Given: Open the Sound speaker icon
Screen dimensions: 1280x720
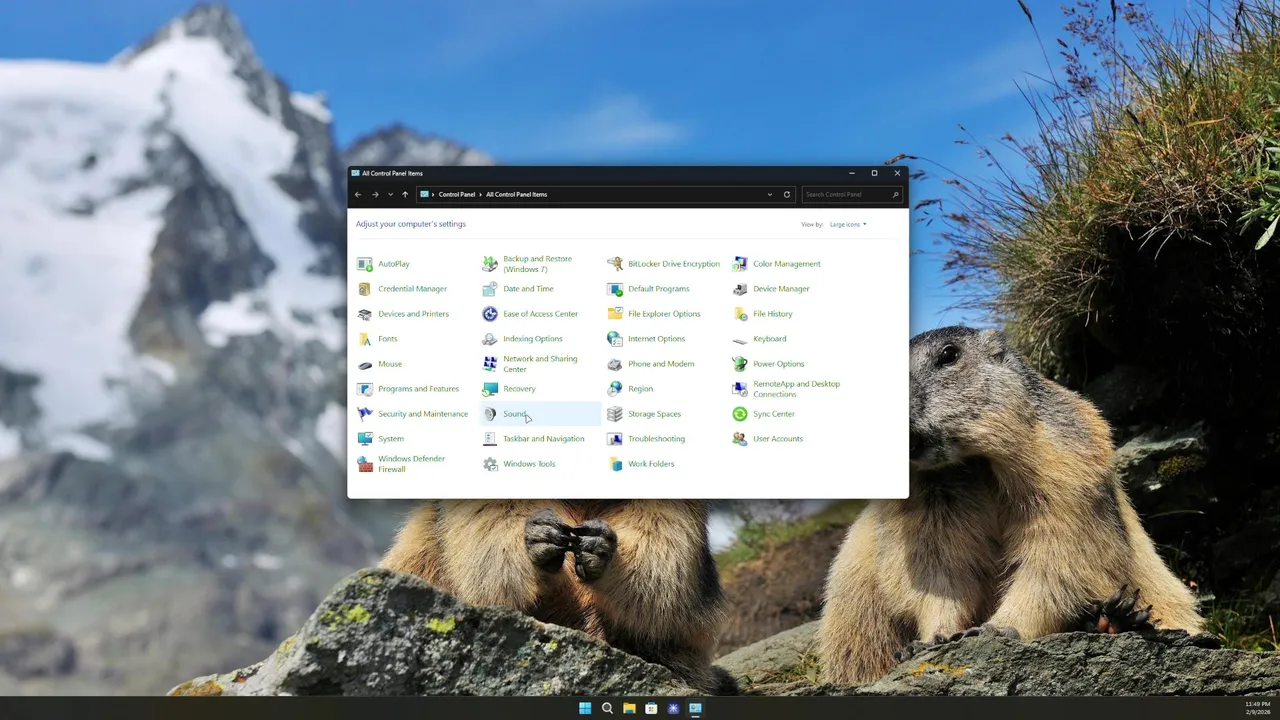Looking at the screenshot, I should click(x=490, y=414).
